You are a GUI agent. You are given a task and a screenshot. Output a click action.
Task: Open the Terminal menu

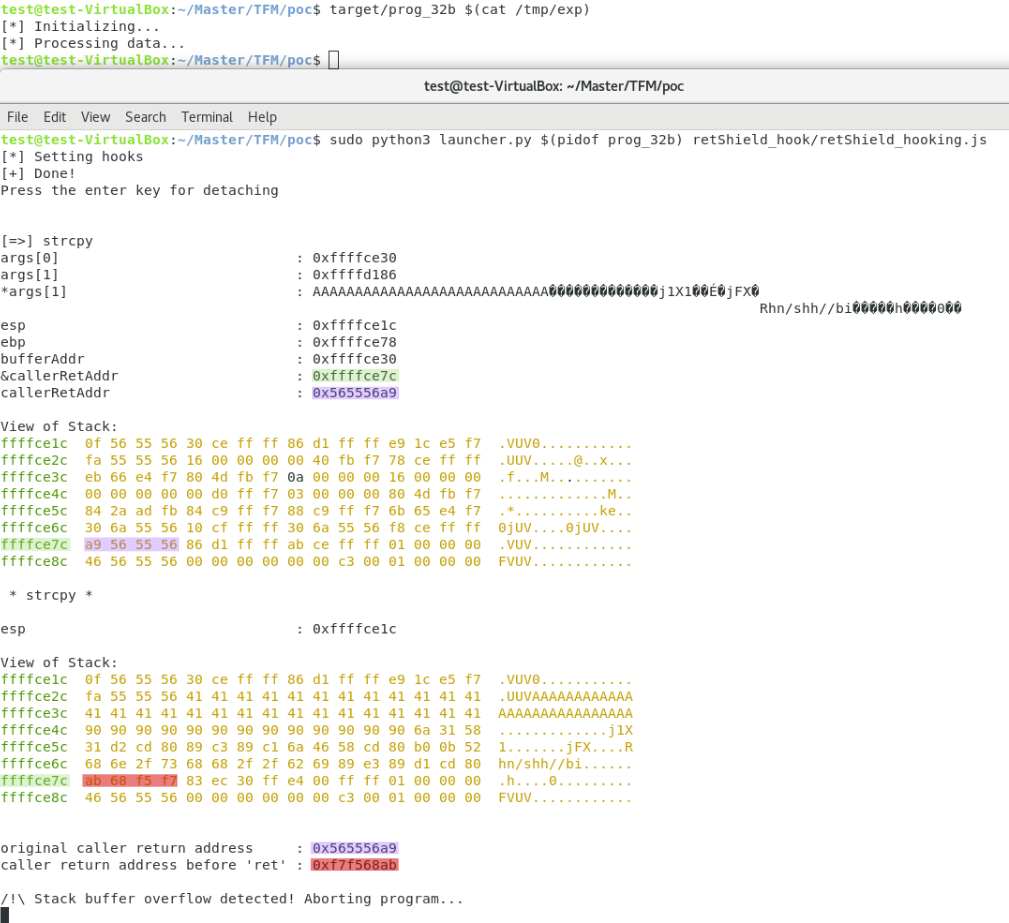[x=207, y=117]
